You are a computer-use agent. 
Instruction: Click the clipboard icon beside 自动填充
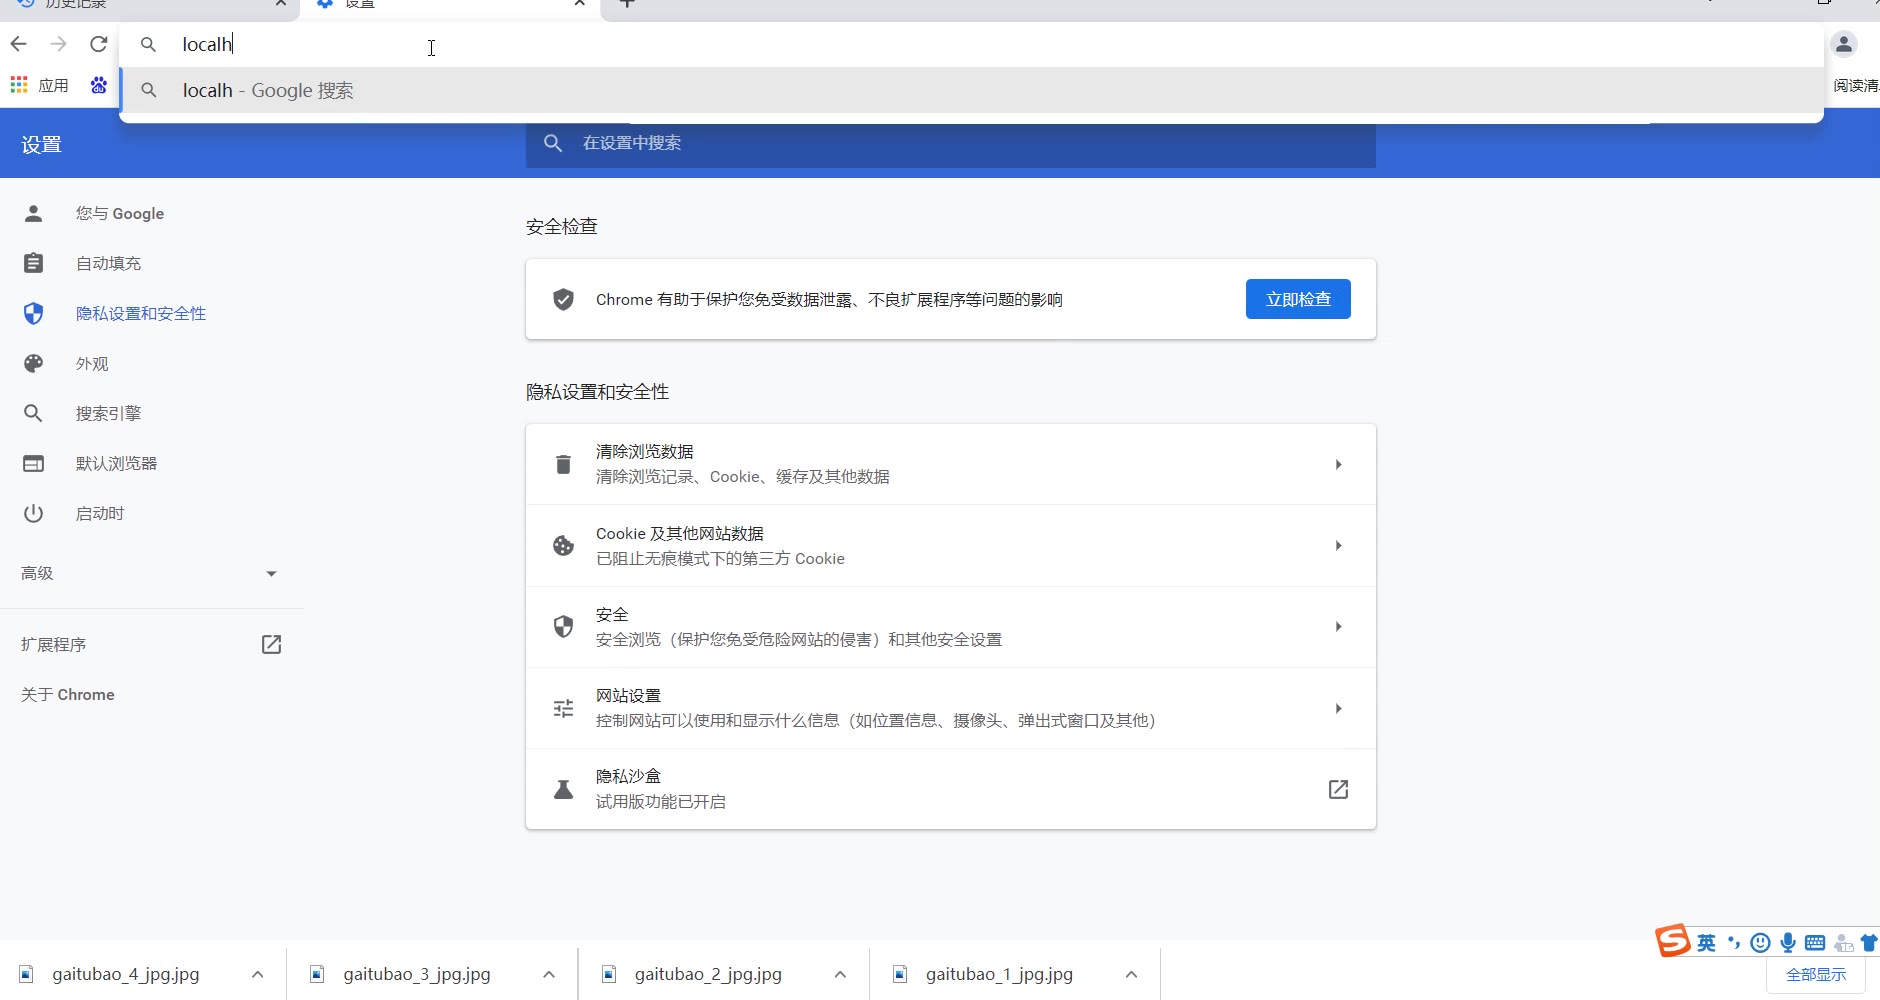[33, 263]
